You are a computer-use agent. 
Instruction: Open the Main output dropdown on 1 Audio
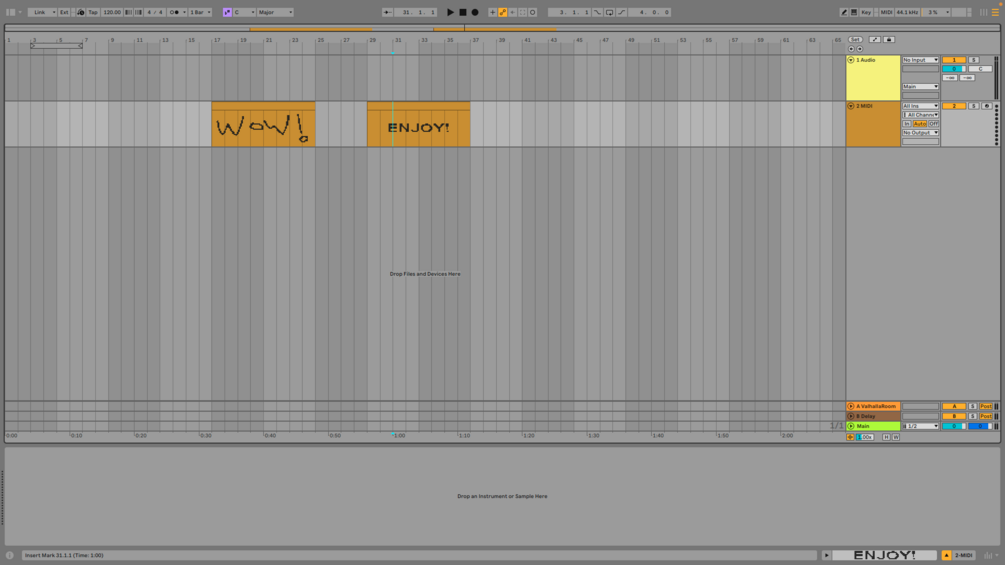[920, 86]
